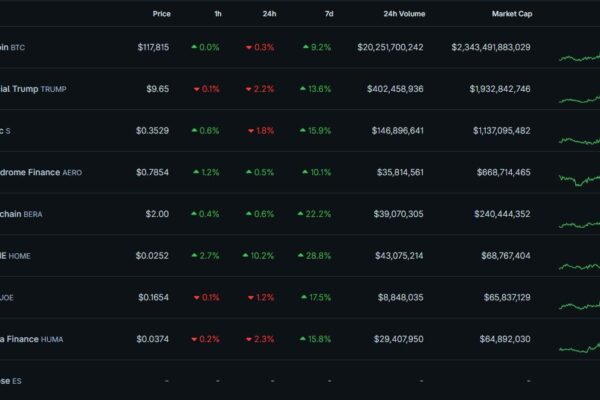Click the $0.0252 HOME price
Screen dimensions: 600x400
click(x=152, y=256)
